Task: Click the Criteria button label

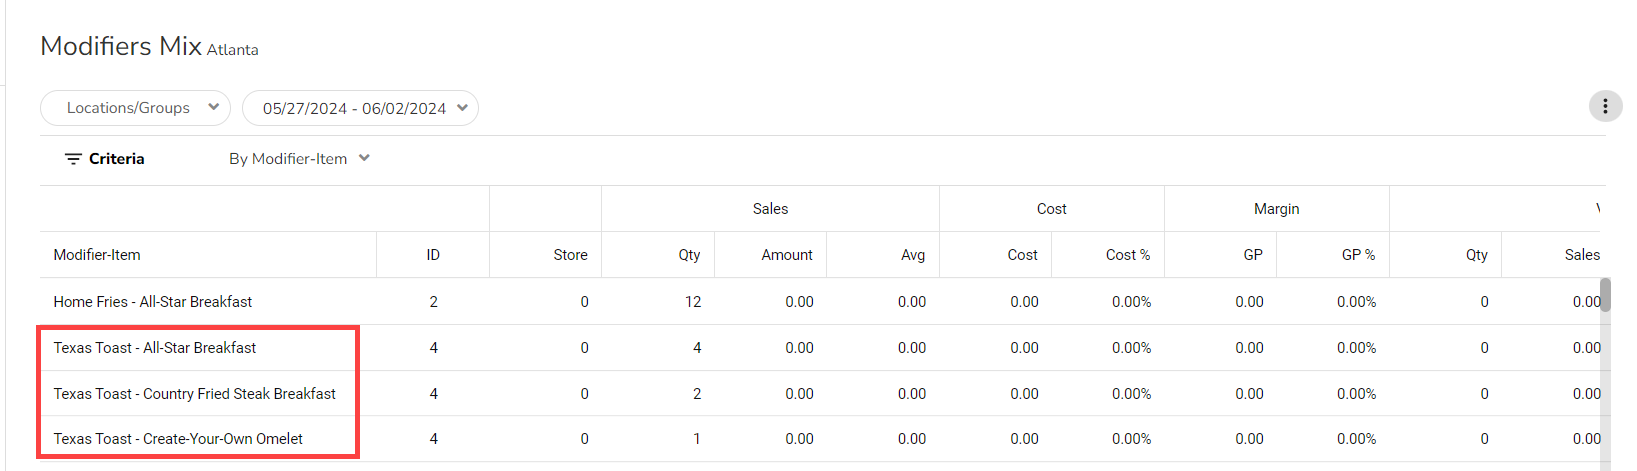Action: [116, 159]
